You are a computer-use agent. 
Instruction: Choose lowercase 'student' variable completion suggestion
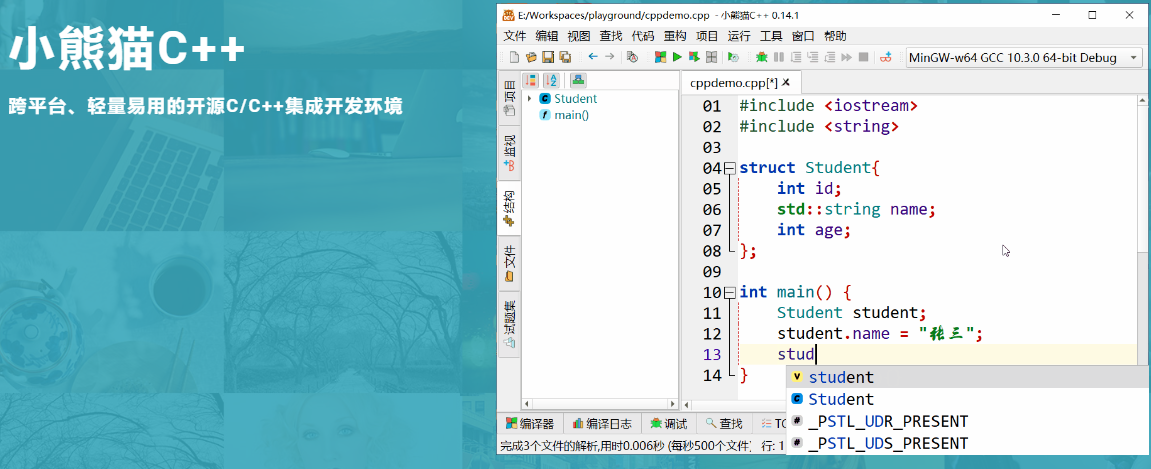pos(968,377)
